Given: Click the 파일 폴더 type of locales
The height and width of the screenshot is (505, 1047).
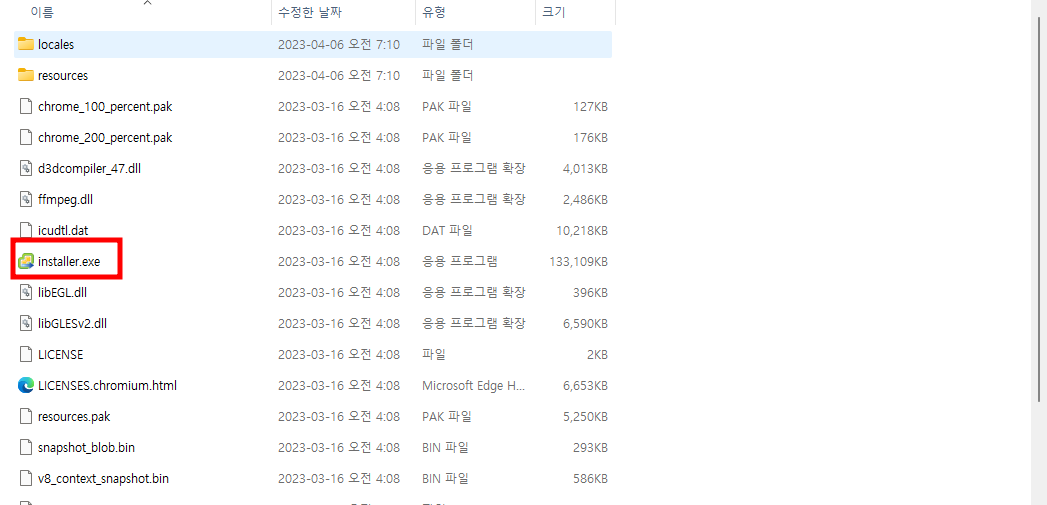Looking at the screenshot, I should point(447,45).
